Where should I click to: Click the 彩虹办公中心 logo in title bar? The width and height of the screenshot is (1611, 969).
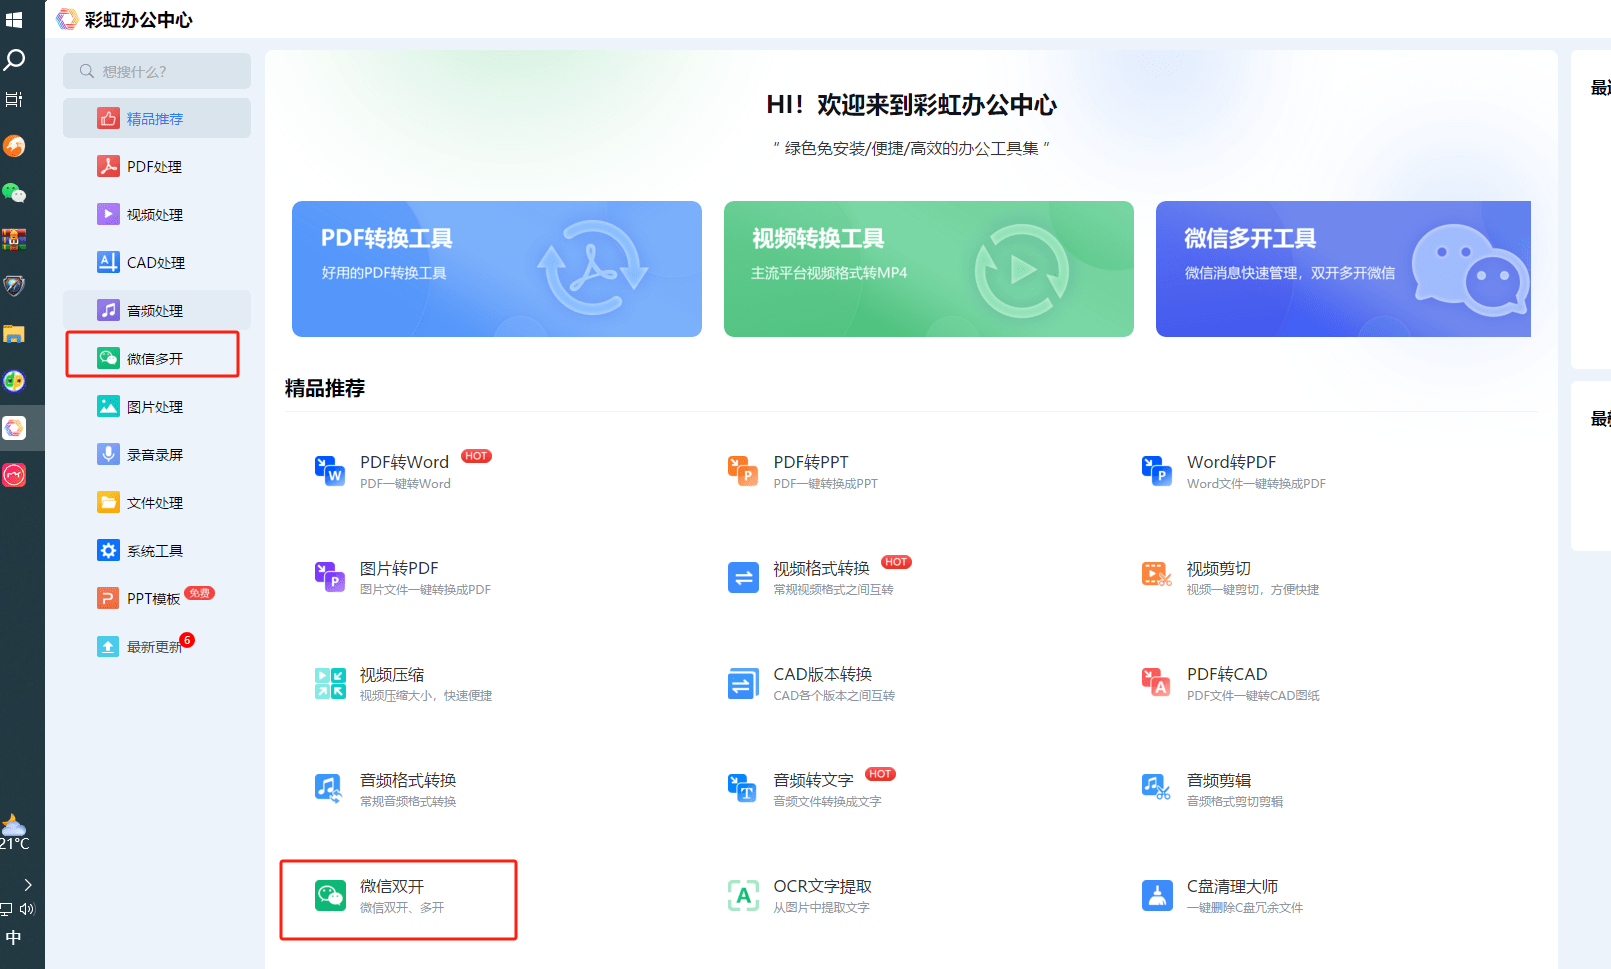pyautogui.click(x=67, y=19)
